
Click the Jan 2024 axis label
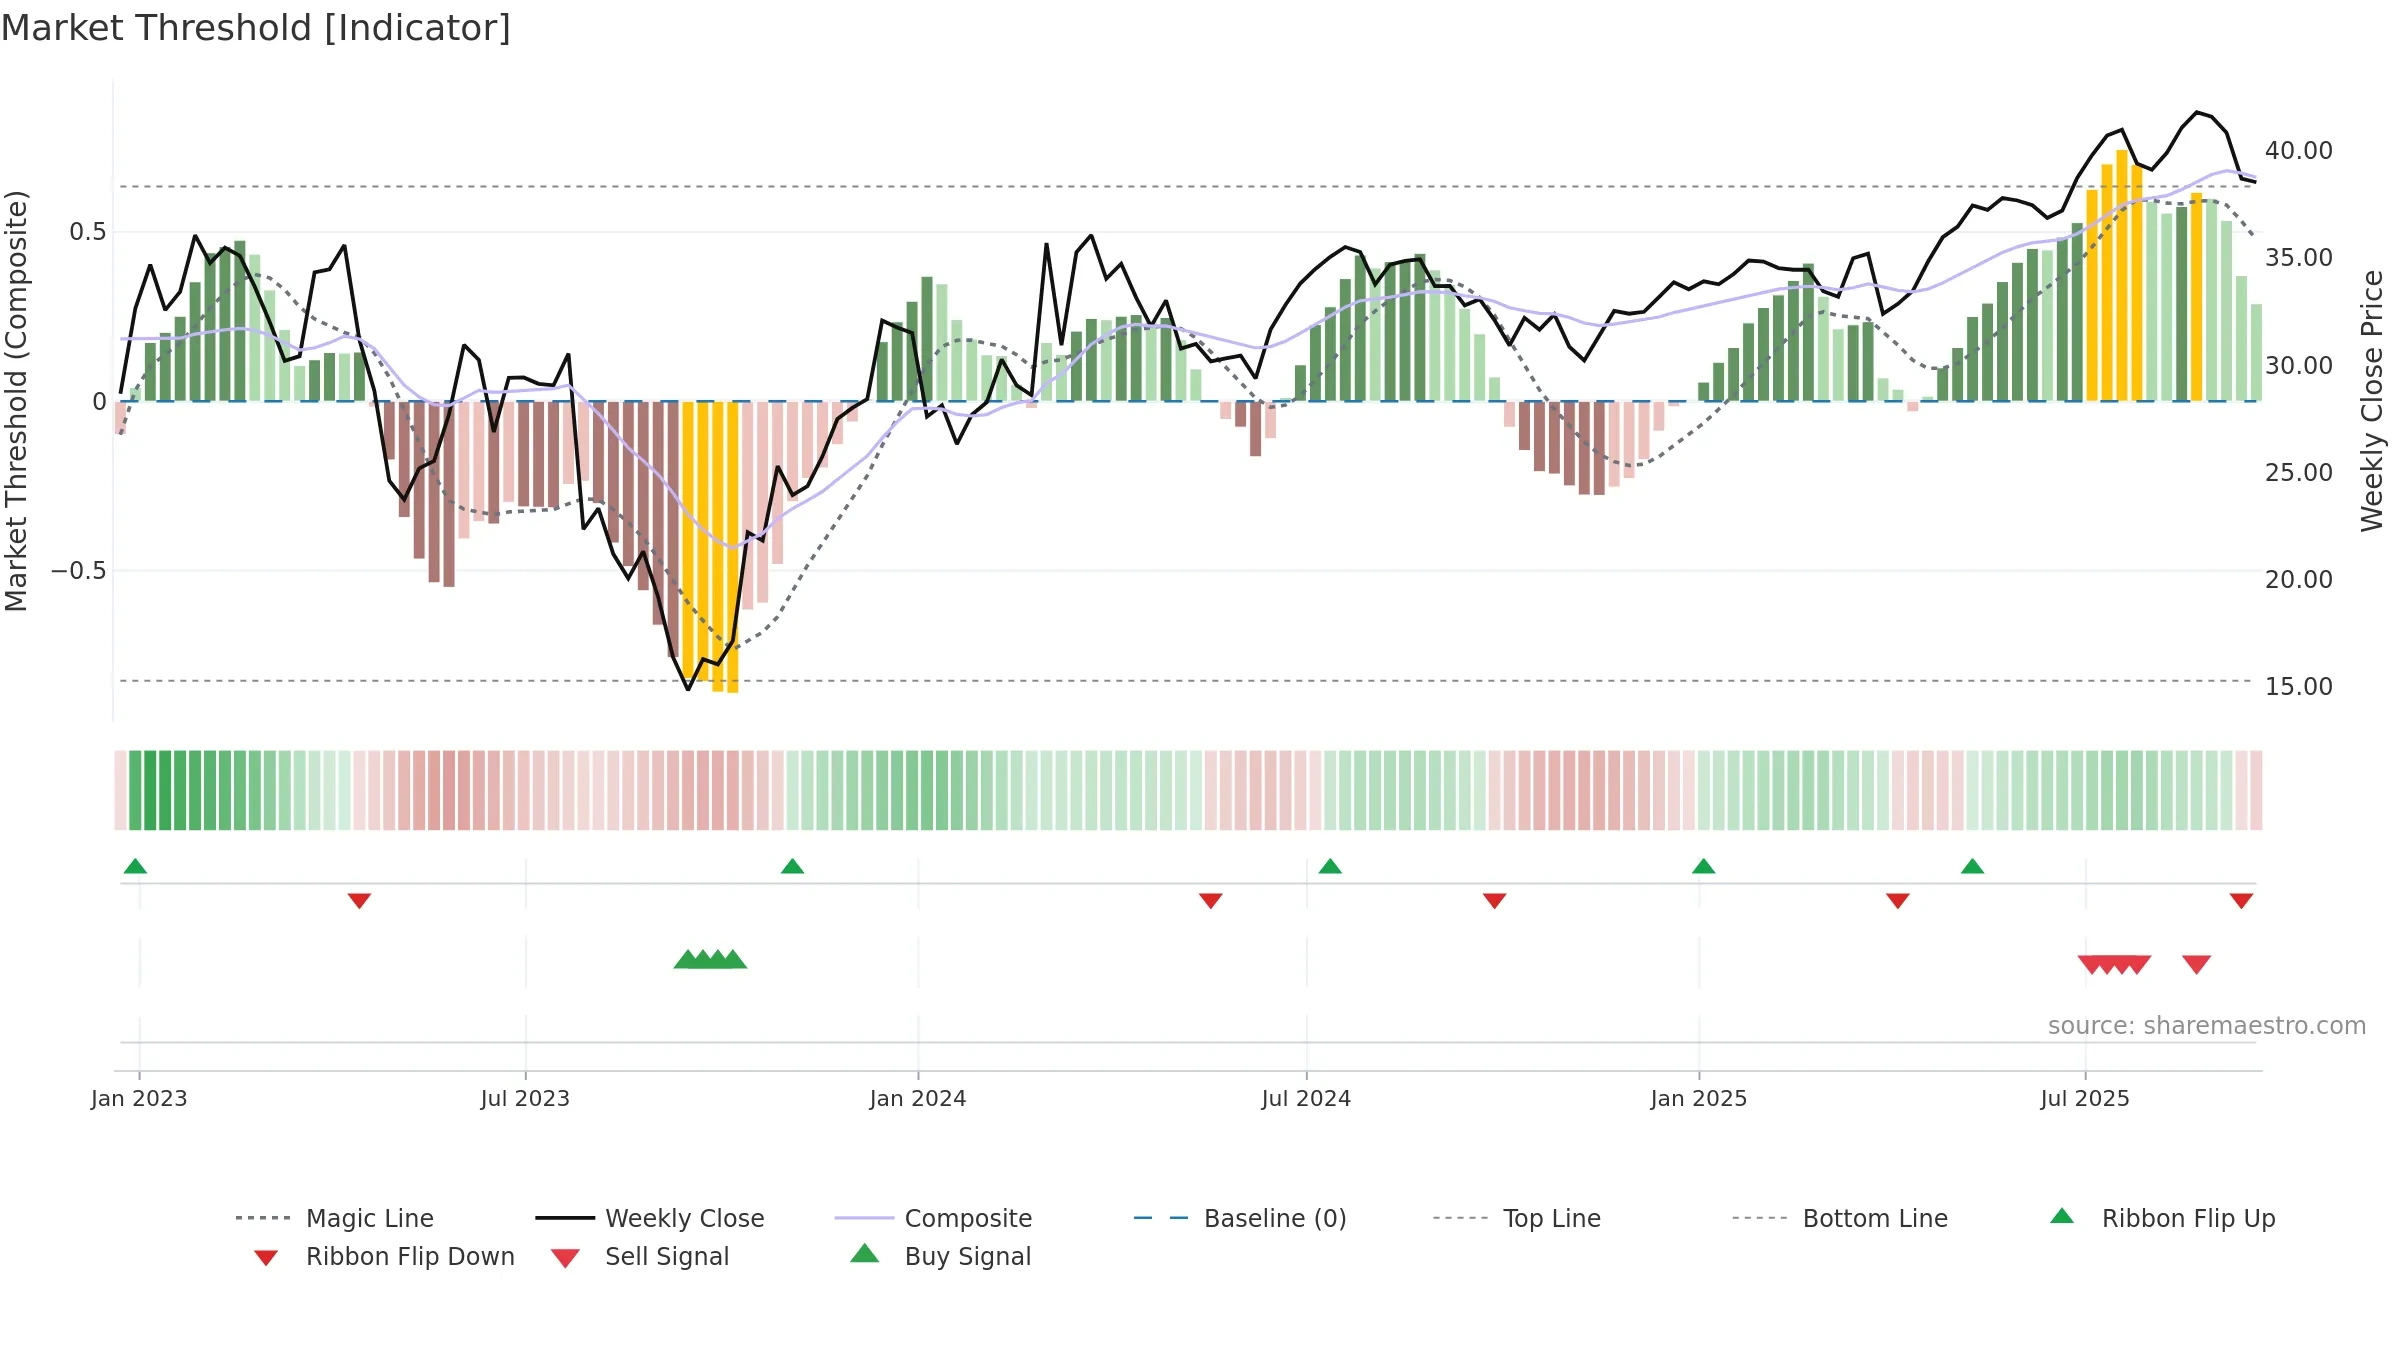[918, 1099]
